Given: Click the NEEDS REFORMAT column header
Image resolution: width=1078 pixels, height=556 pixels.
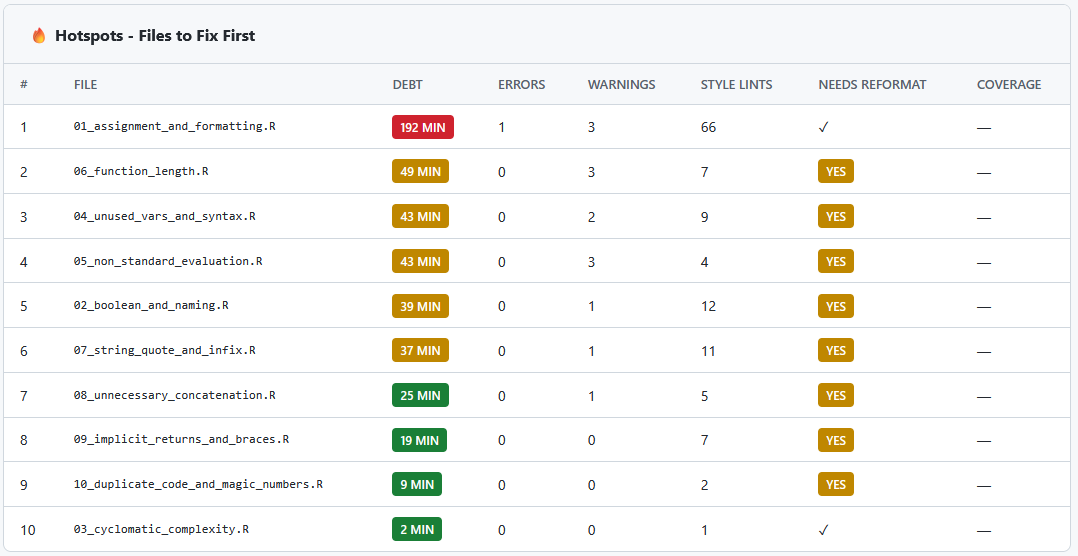Looking at the screenshot, I should 872,85.
